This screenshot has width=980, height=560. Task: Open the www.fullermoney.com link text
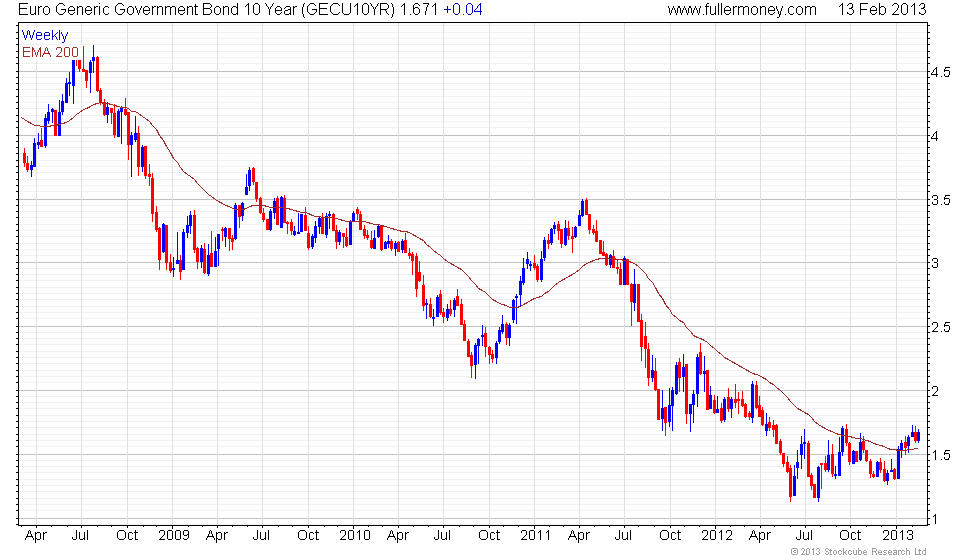click(742, 10)
